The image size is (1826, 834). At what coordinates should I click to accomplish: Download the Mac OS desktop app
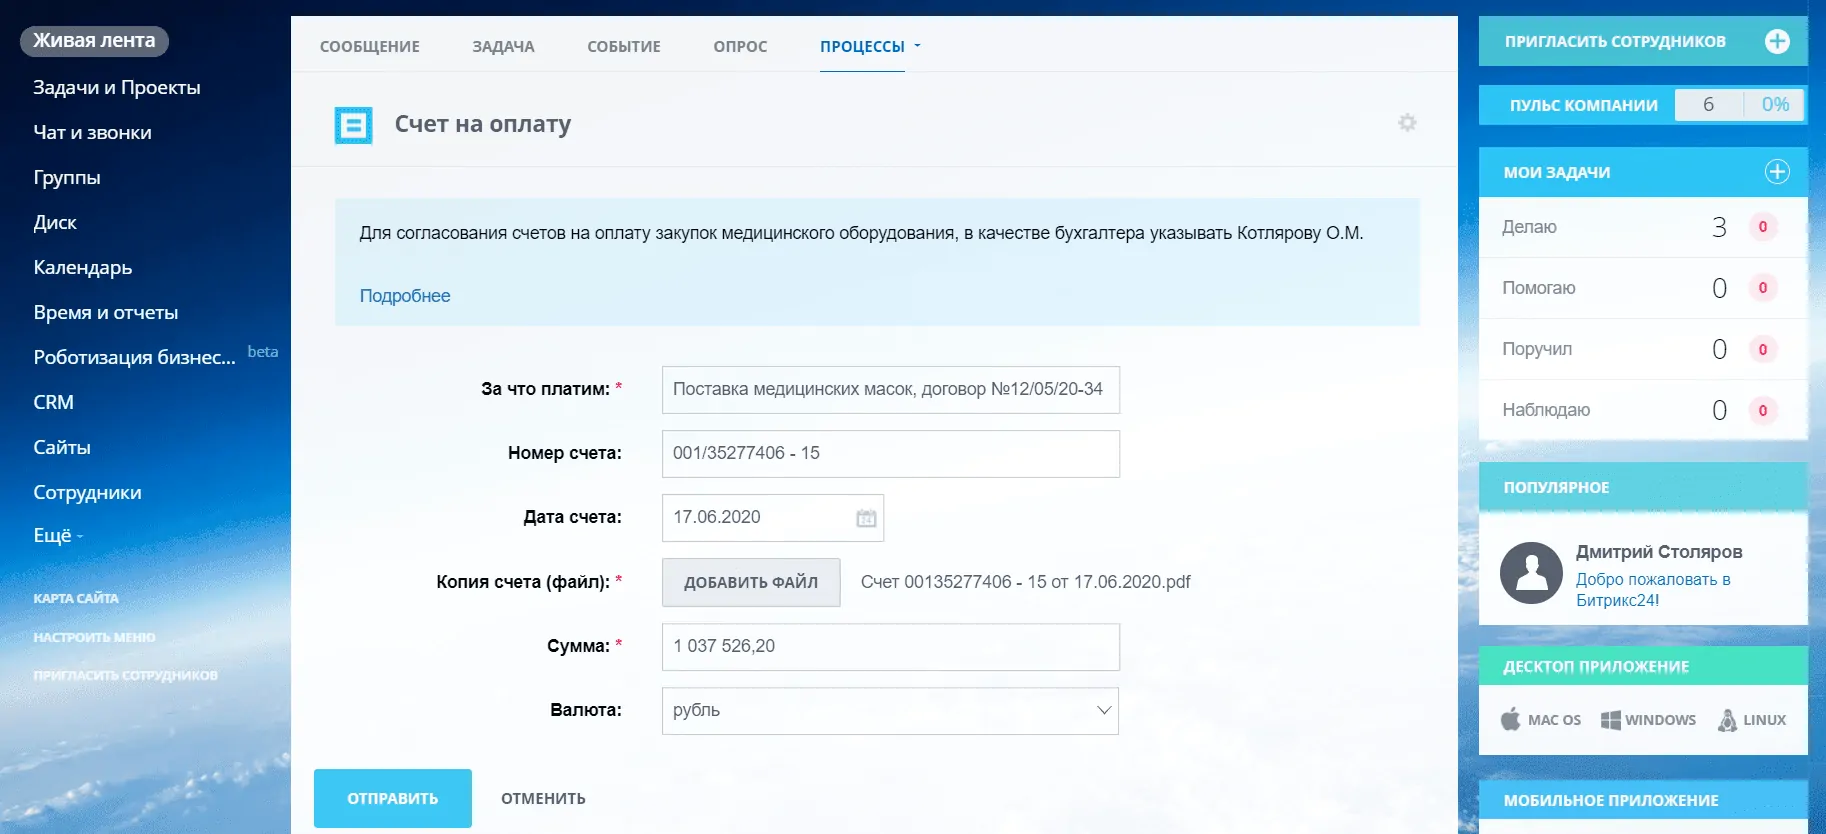(1541, 720)
